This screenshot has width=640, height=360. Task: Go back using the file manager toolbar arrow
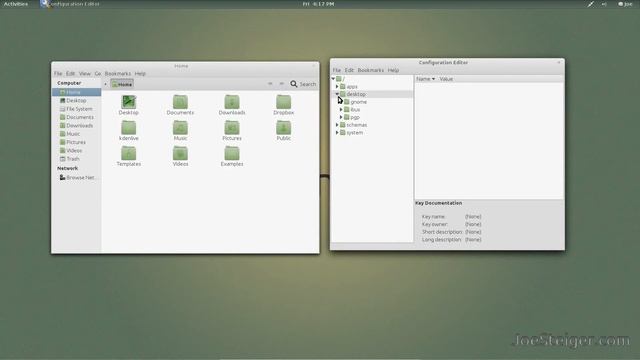click(270, 84)
